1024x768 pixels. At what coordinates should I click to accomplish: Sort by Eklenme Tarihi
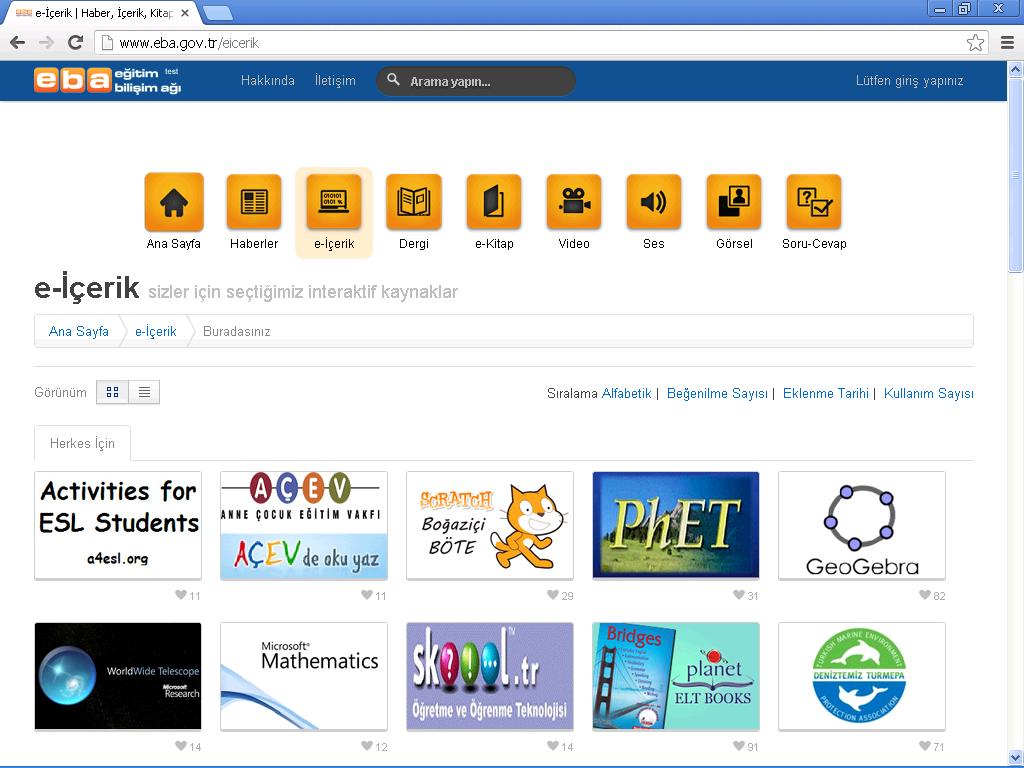click(825, 393)
